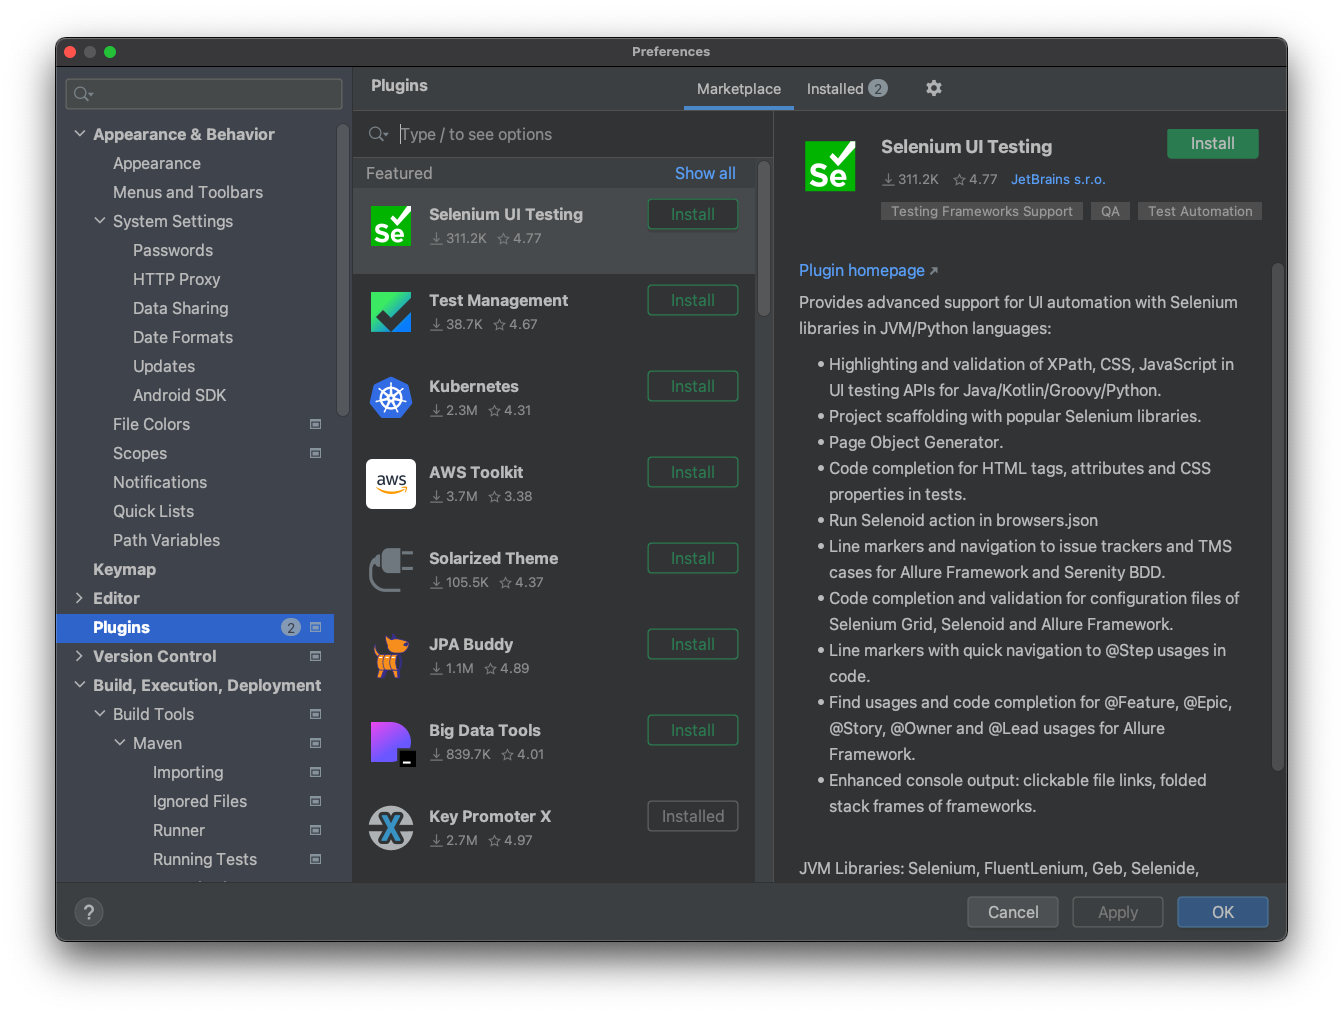Click the project-level icon beside Importing
The width and height of the screenshot is (1343, 1015).
pyautogui.click(x=316, y=772)
